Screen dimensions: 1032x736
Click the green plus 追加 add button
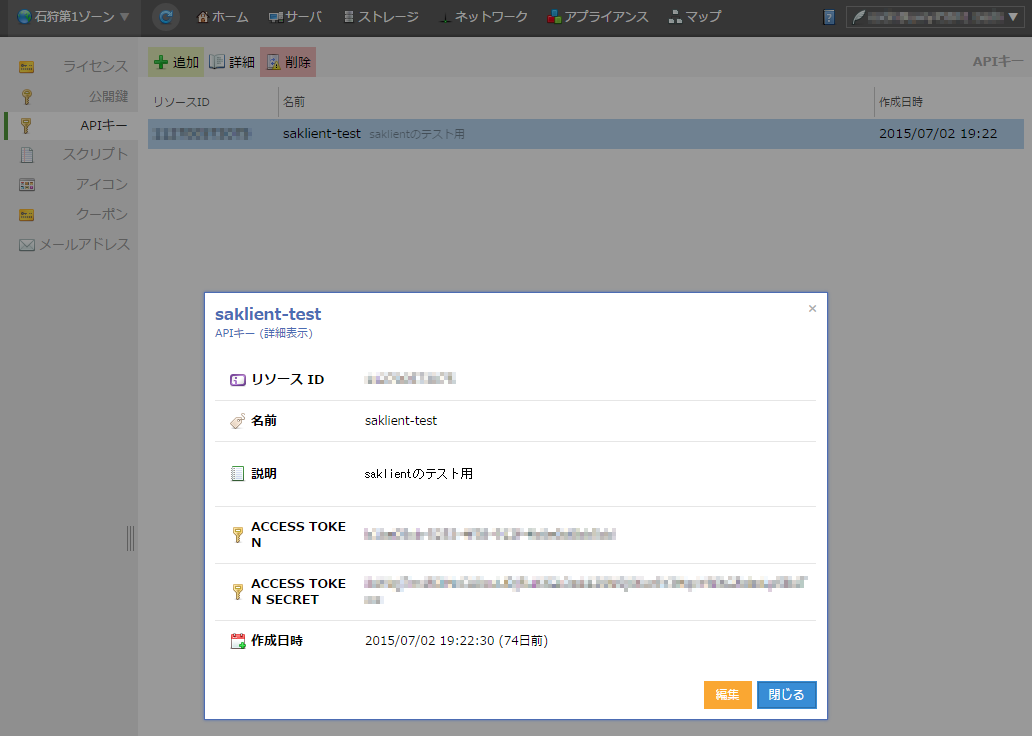pyautogui.click(x=176, y=62)
